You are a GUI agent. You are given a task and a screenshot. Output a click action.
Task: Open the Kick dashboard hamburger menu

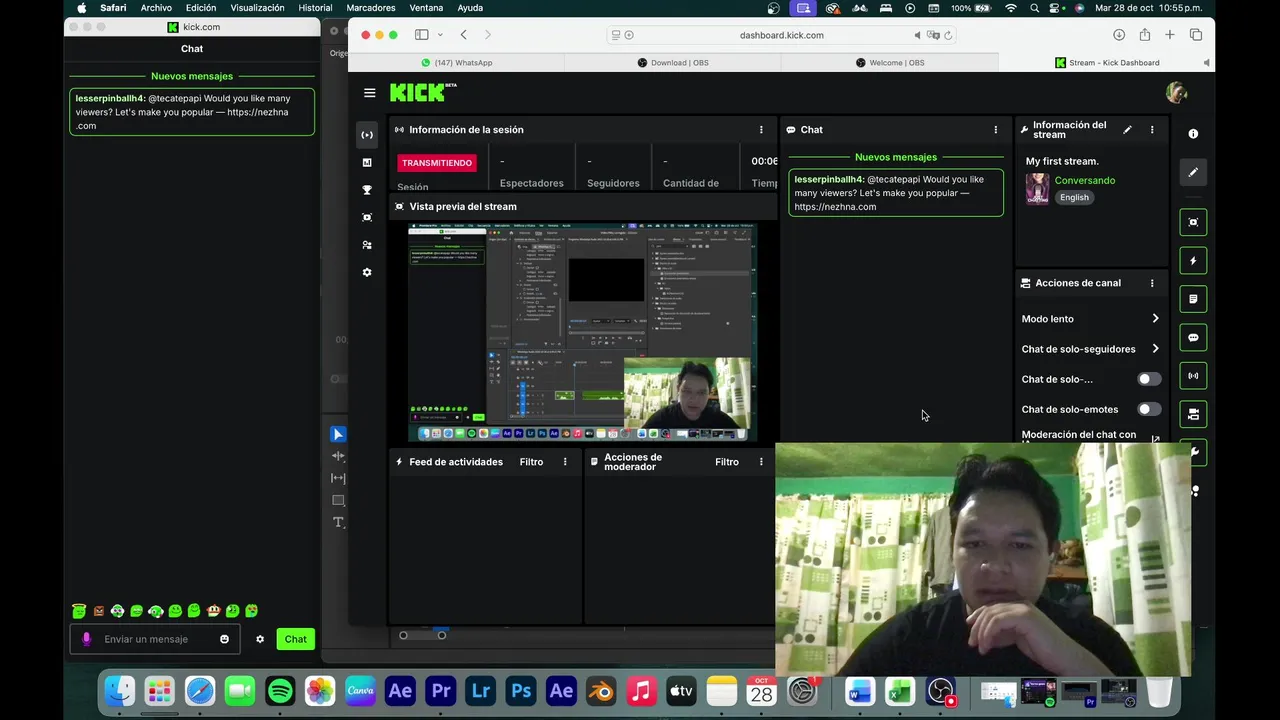(370, 93)
